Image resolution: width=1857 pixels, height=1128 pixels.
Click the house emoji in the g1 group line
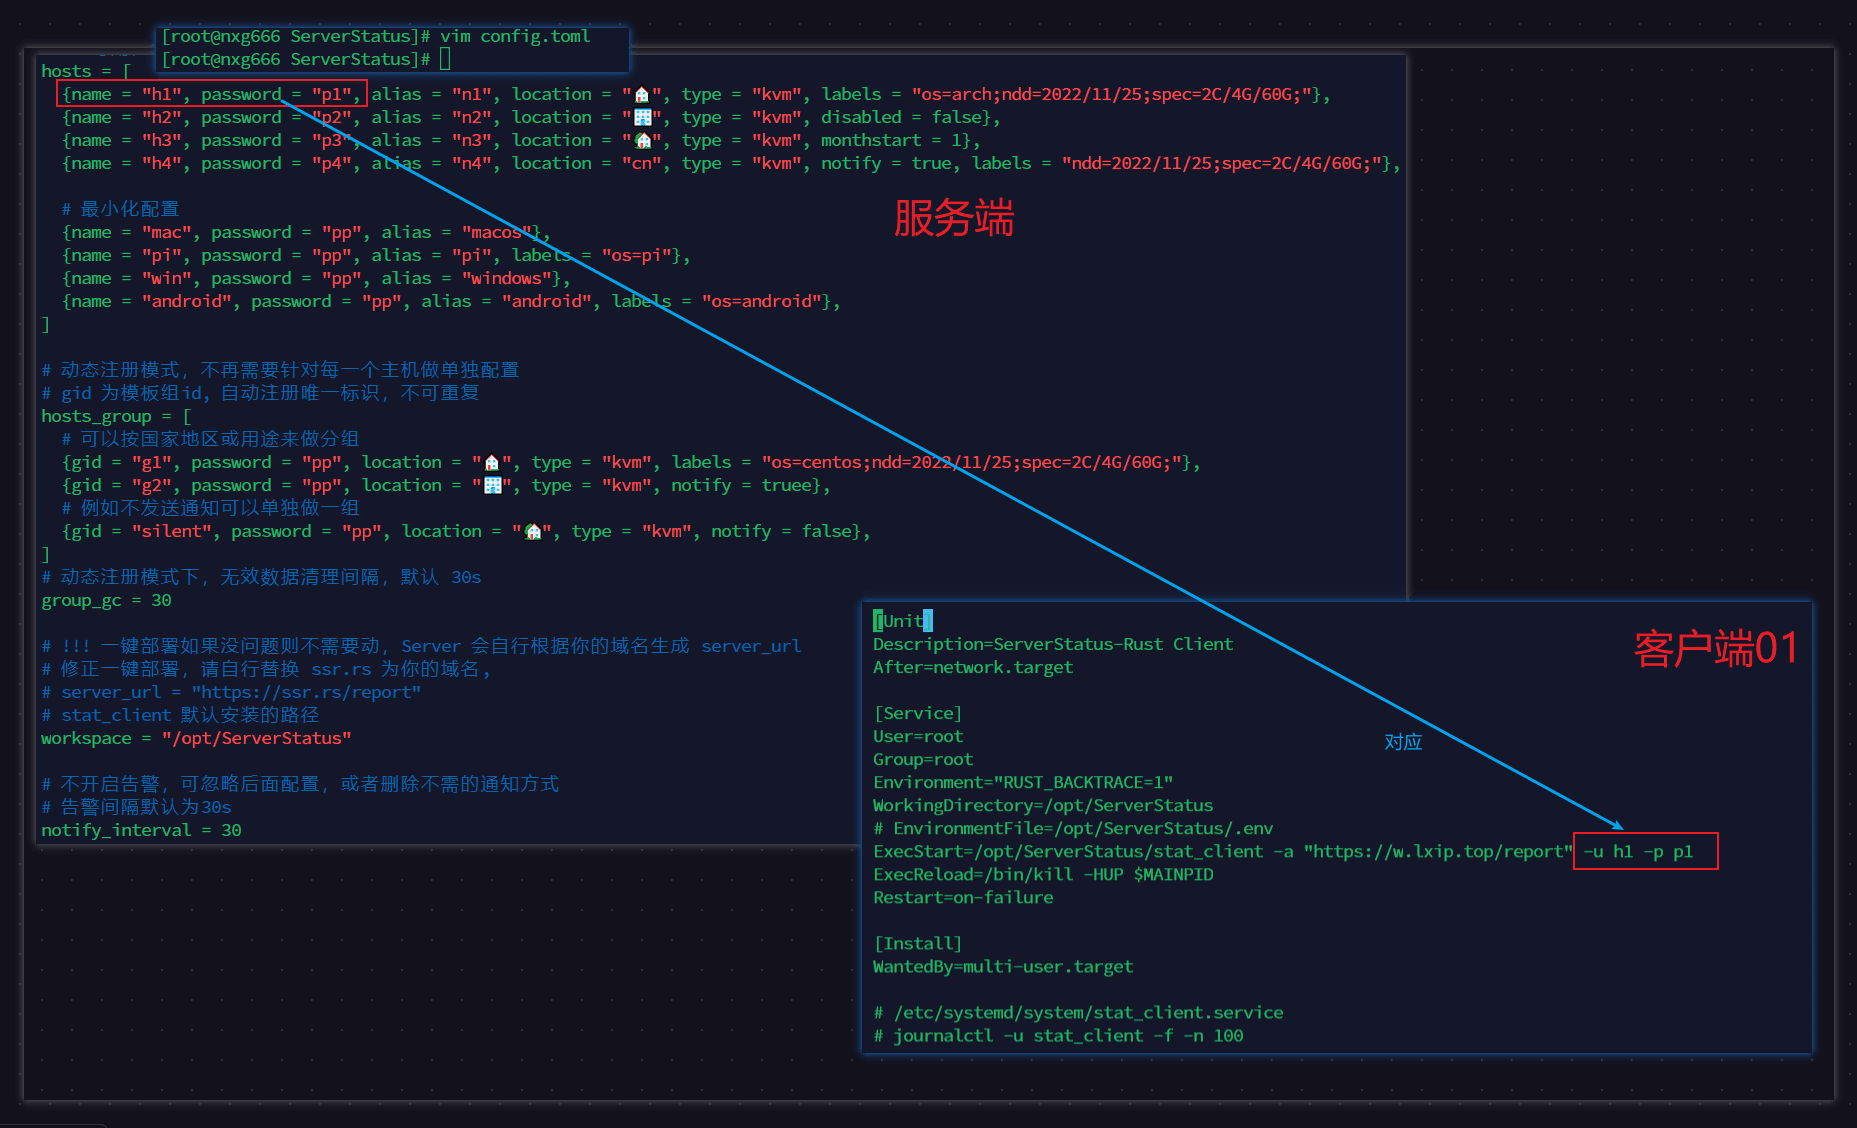click(x=491, y=463)
